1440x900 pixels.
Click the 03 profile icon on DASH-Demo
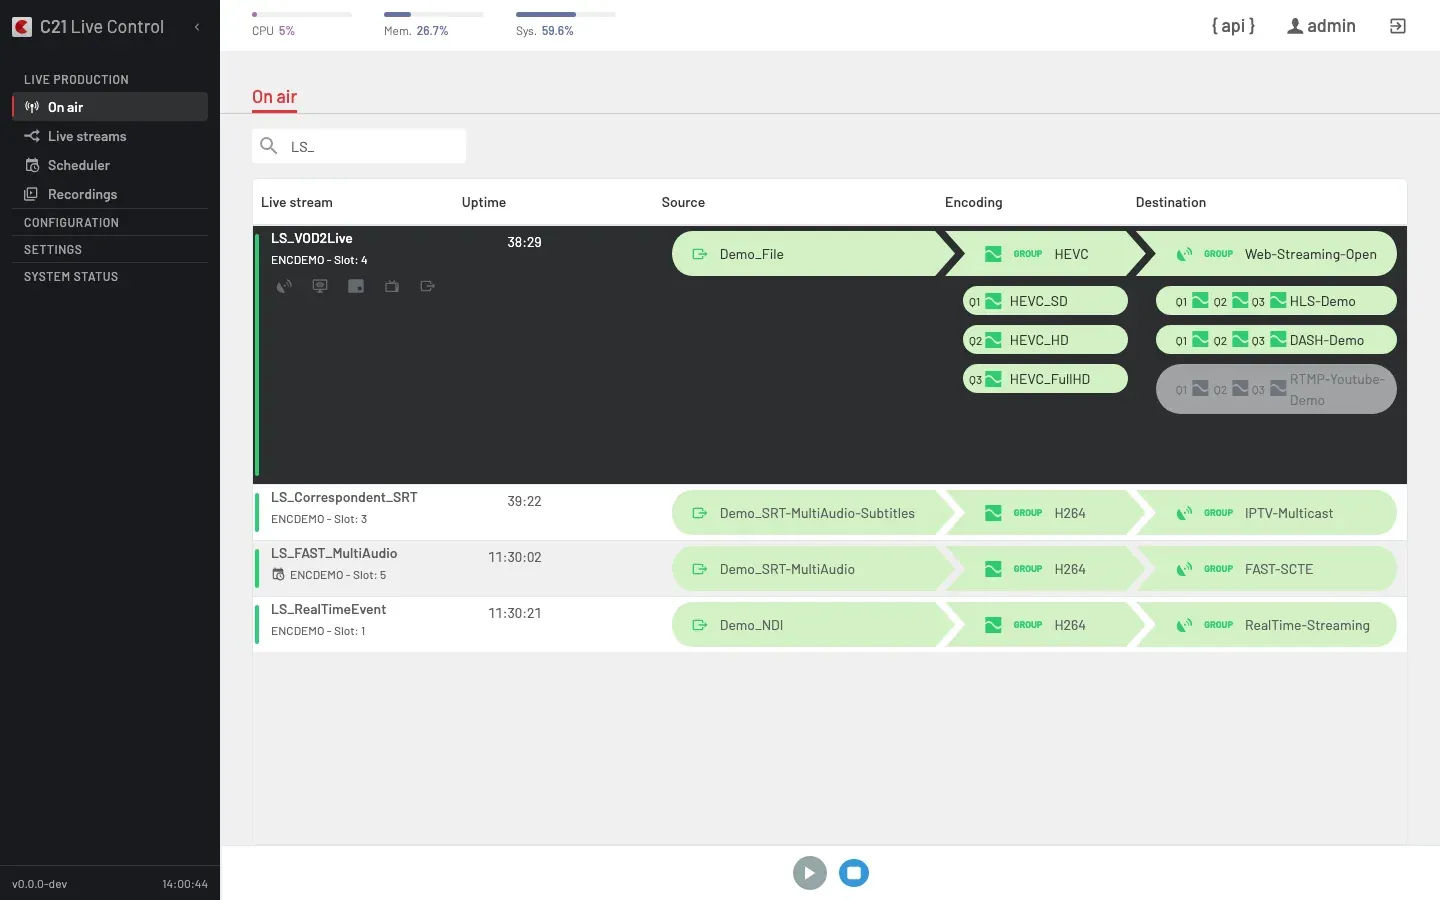coord(1278,340)
